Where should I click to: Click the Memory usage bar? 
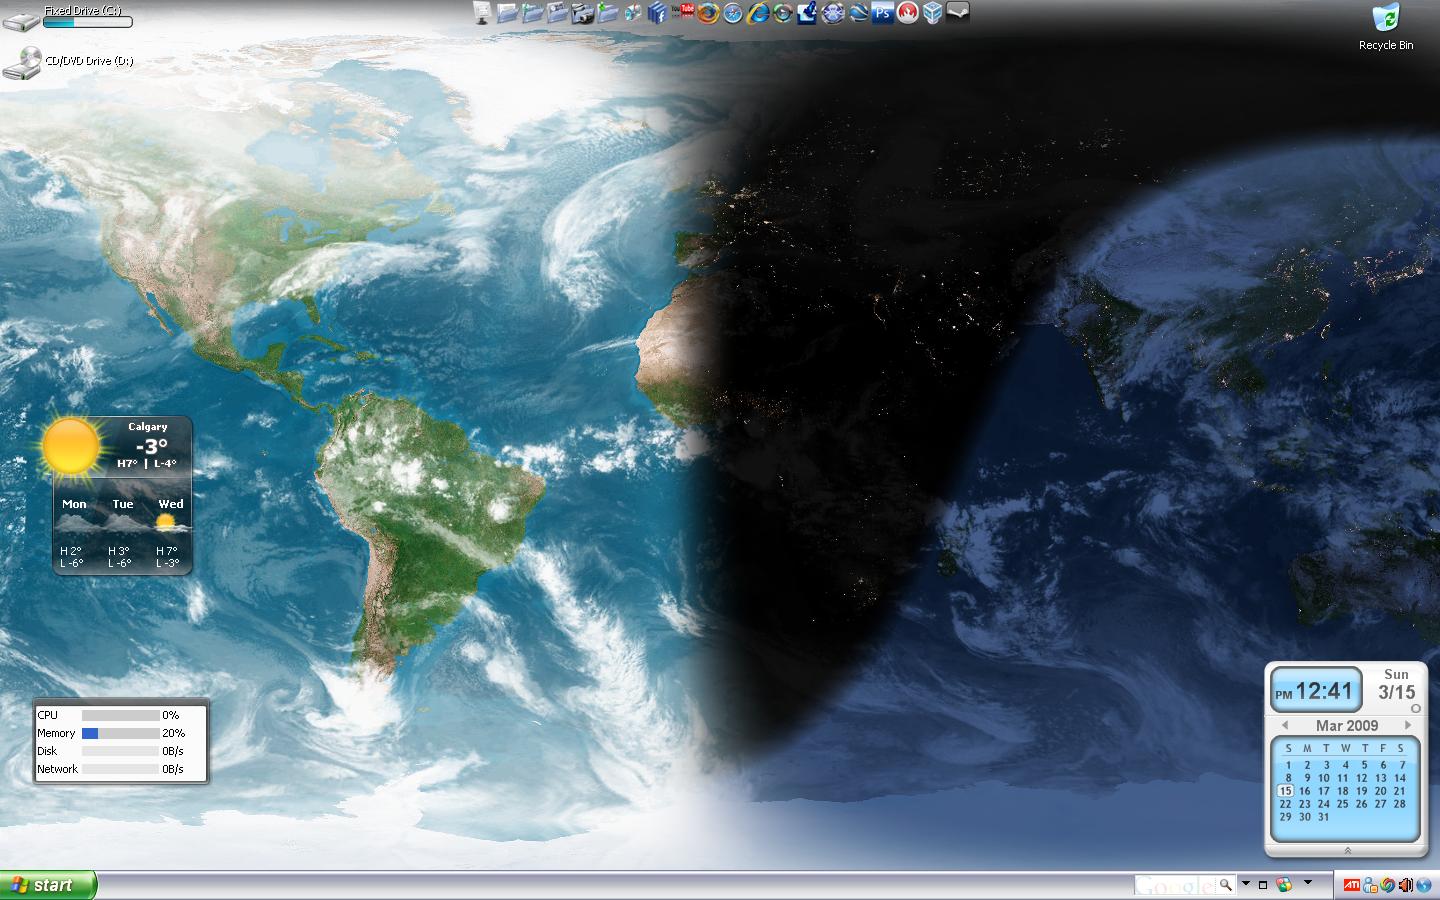120,733
